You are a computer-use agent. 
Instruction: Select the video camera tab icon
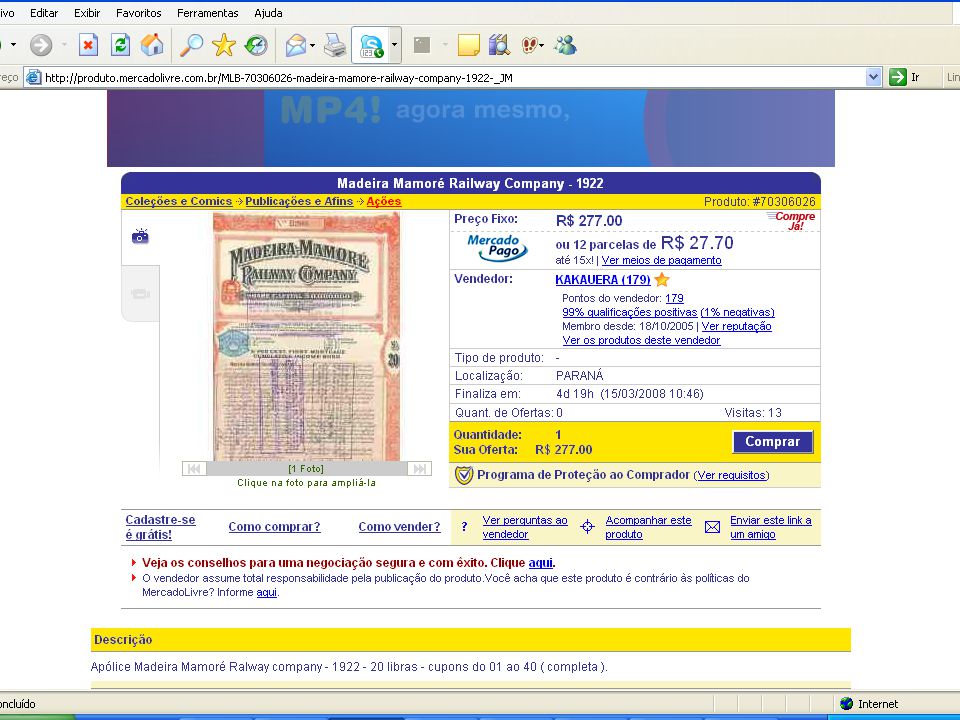(140, 294)
